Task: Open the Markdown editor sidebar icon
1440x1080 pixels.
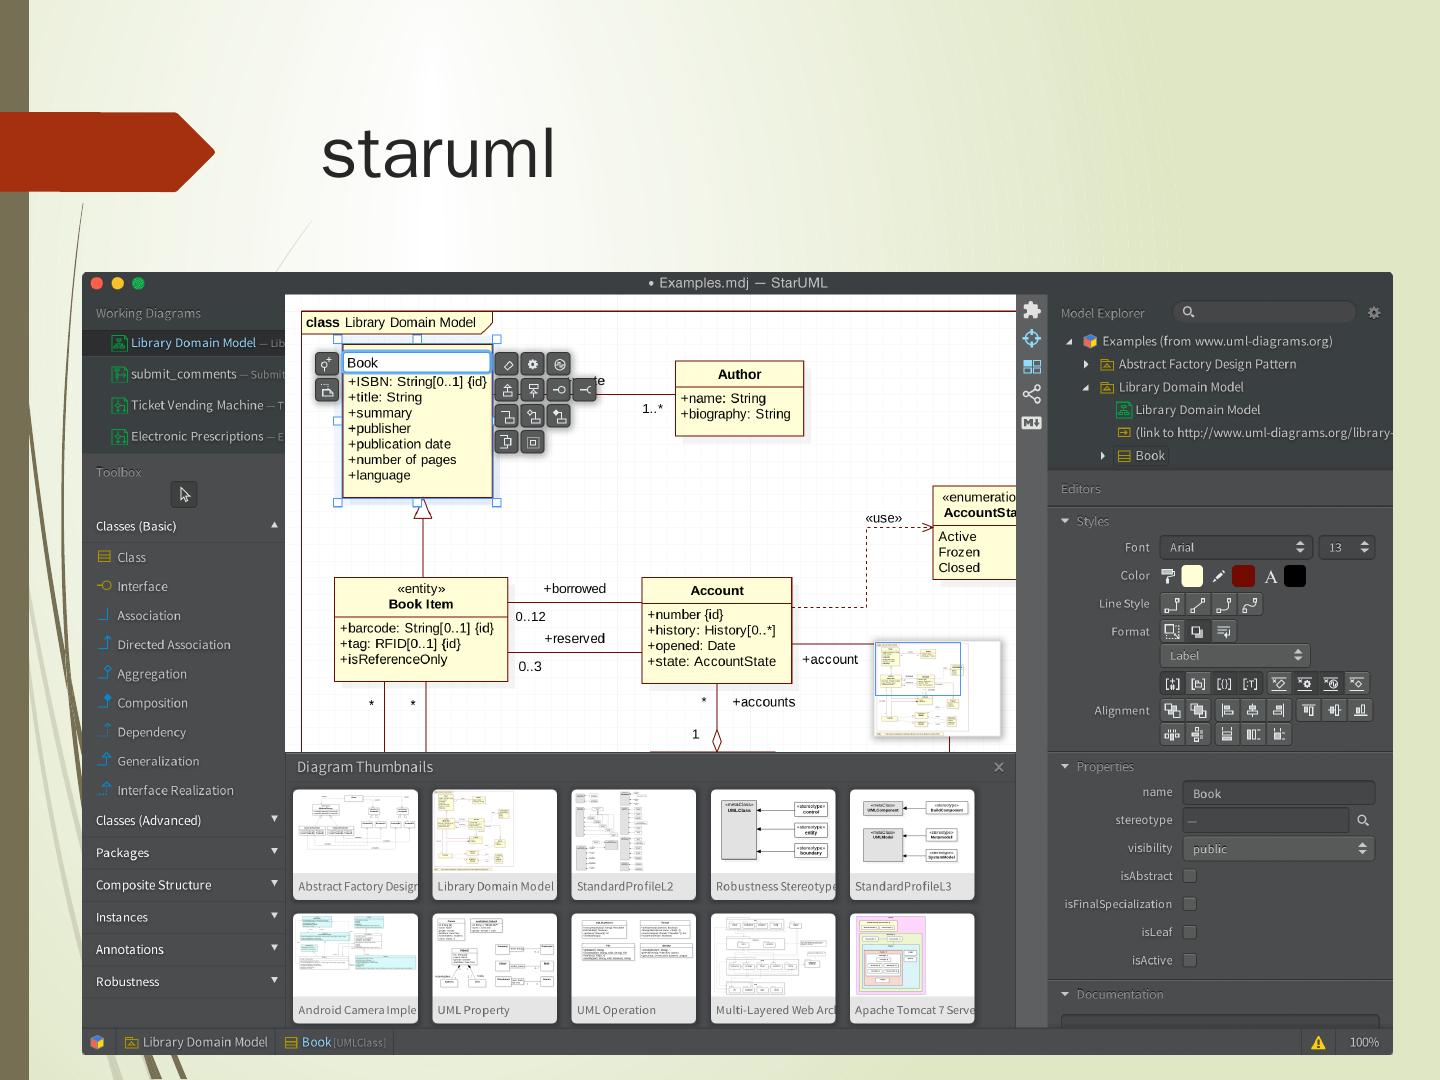Action: coord(1032,423)
